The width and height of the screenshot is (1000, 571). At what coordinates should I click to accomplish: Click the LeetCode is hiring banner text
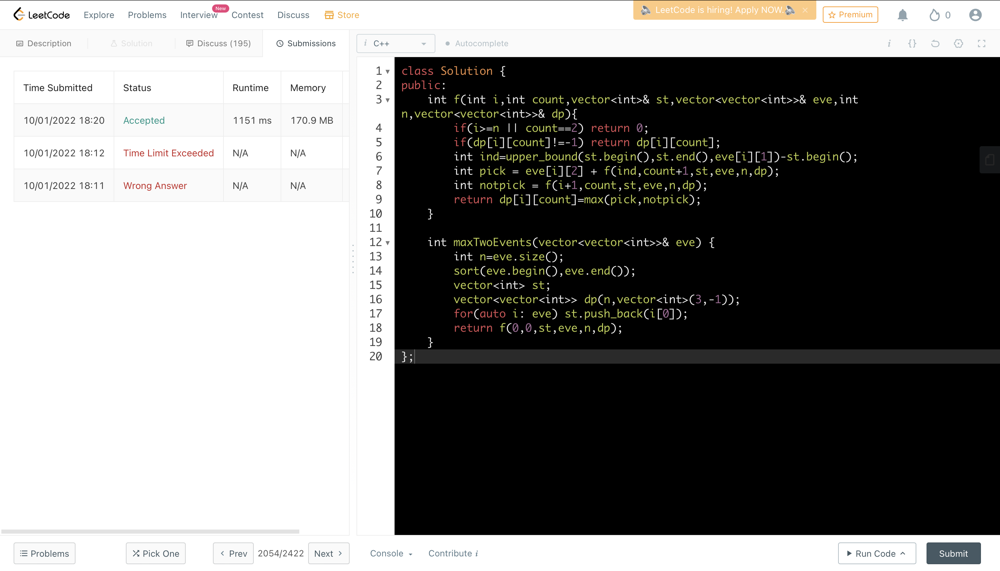[x=719, y=10]
